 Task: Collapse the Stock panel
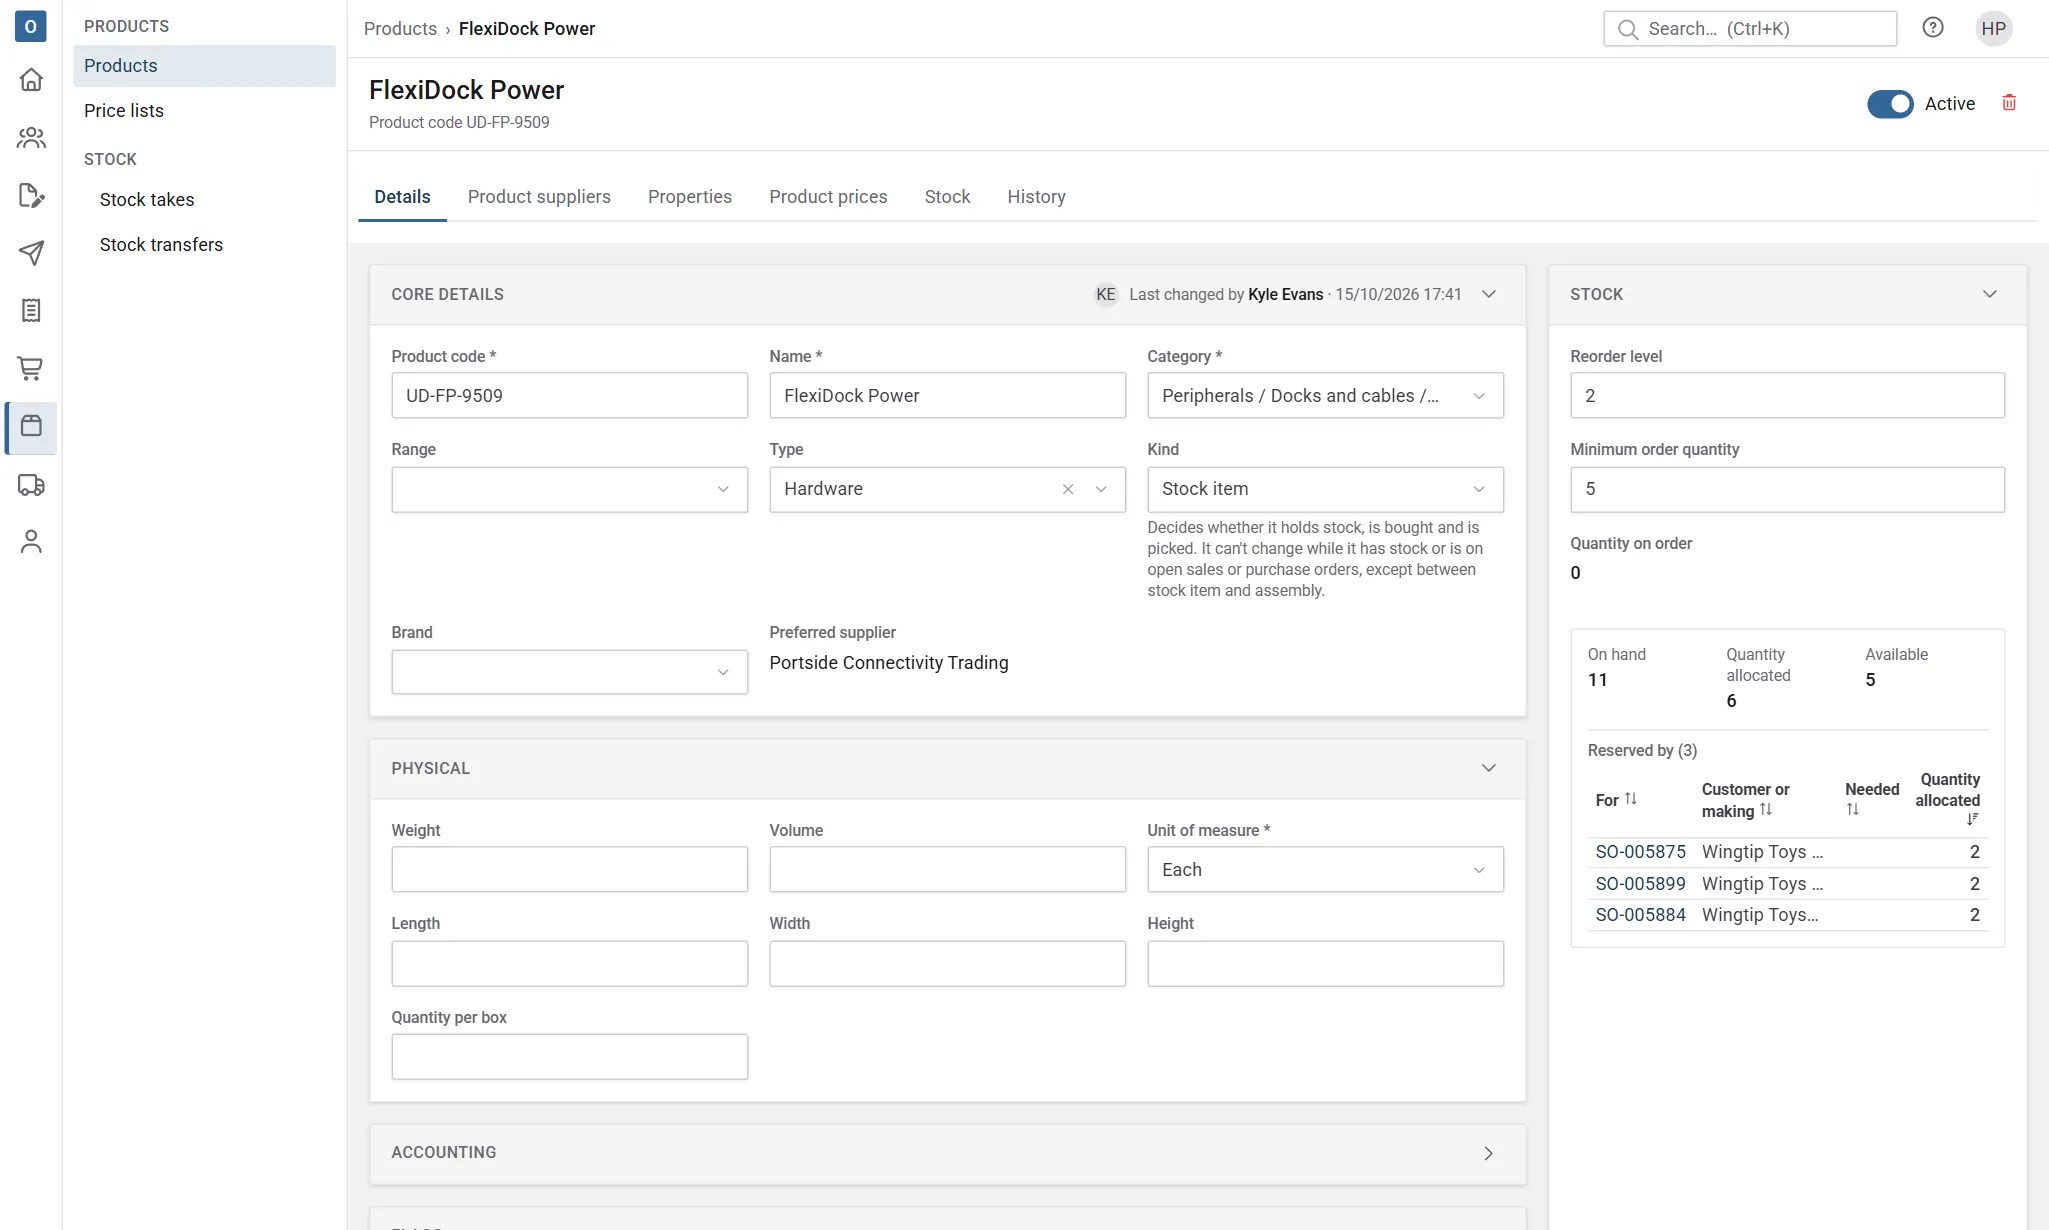point(1990,294)
